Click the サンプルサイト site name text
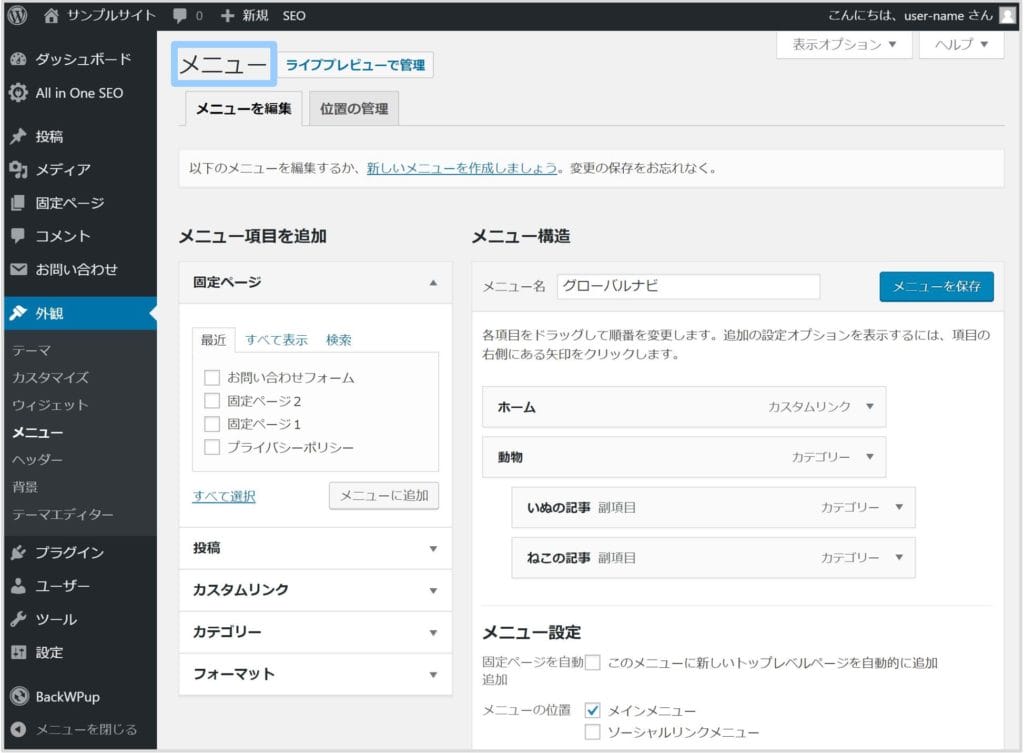 click(x=111, y=16)
